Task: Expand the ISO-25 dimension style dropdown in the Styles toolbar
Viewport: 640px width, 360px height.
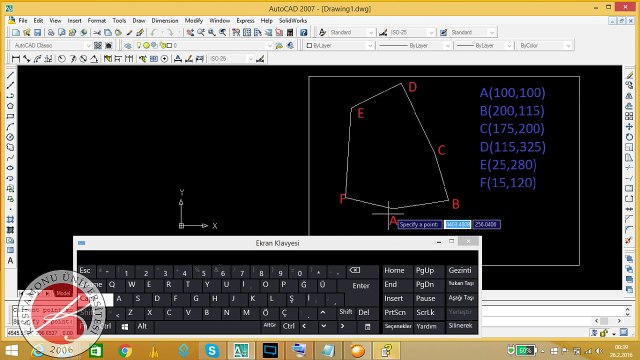Action: coord(411,32)
